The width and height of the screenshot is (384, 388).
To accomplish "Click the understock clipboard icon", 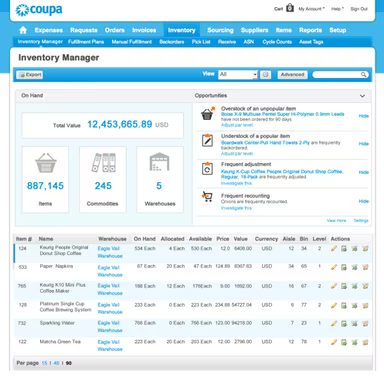I will pyautogui.click(x=208, y=140).
